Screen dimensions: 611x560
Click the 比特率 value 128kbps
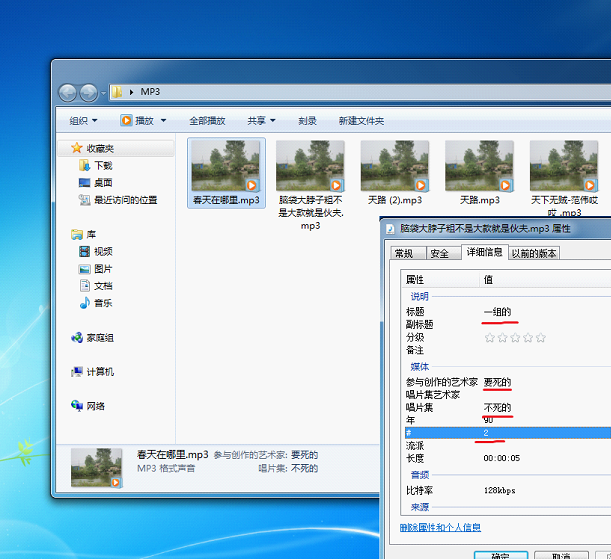500,491
